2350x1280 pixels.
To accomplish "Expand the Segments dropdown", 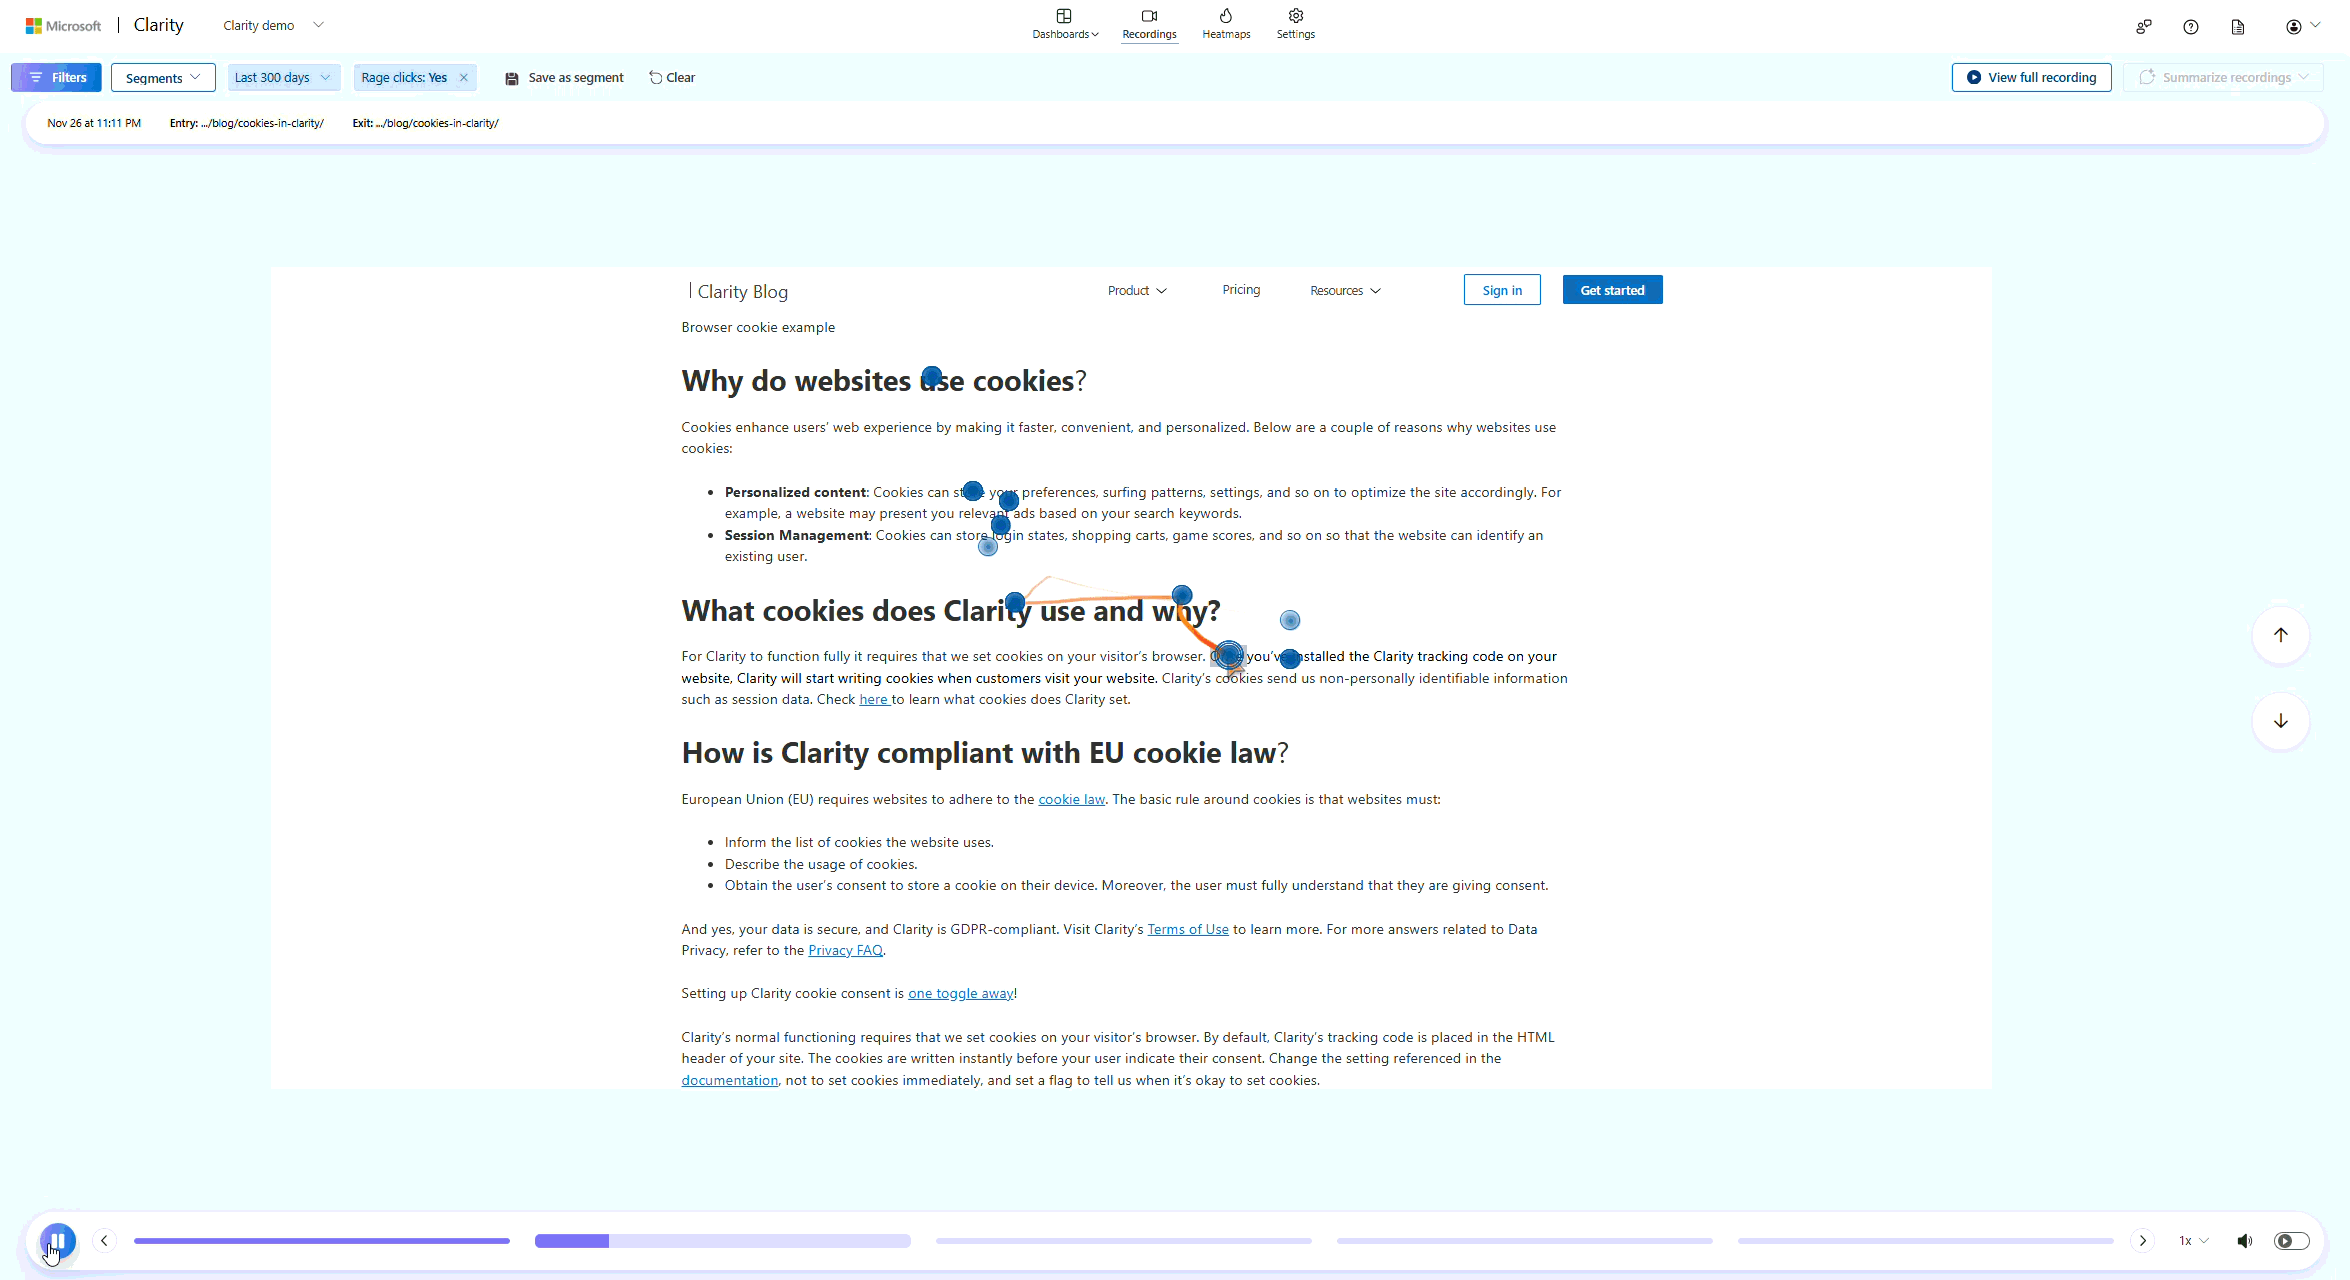I will (x=163, y=77).
